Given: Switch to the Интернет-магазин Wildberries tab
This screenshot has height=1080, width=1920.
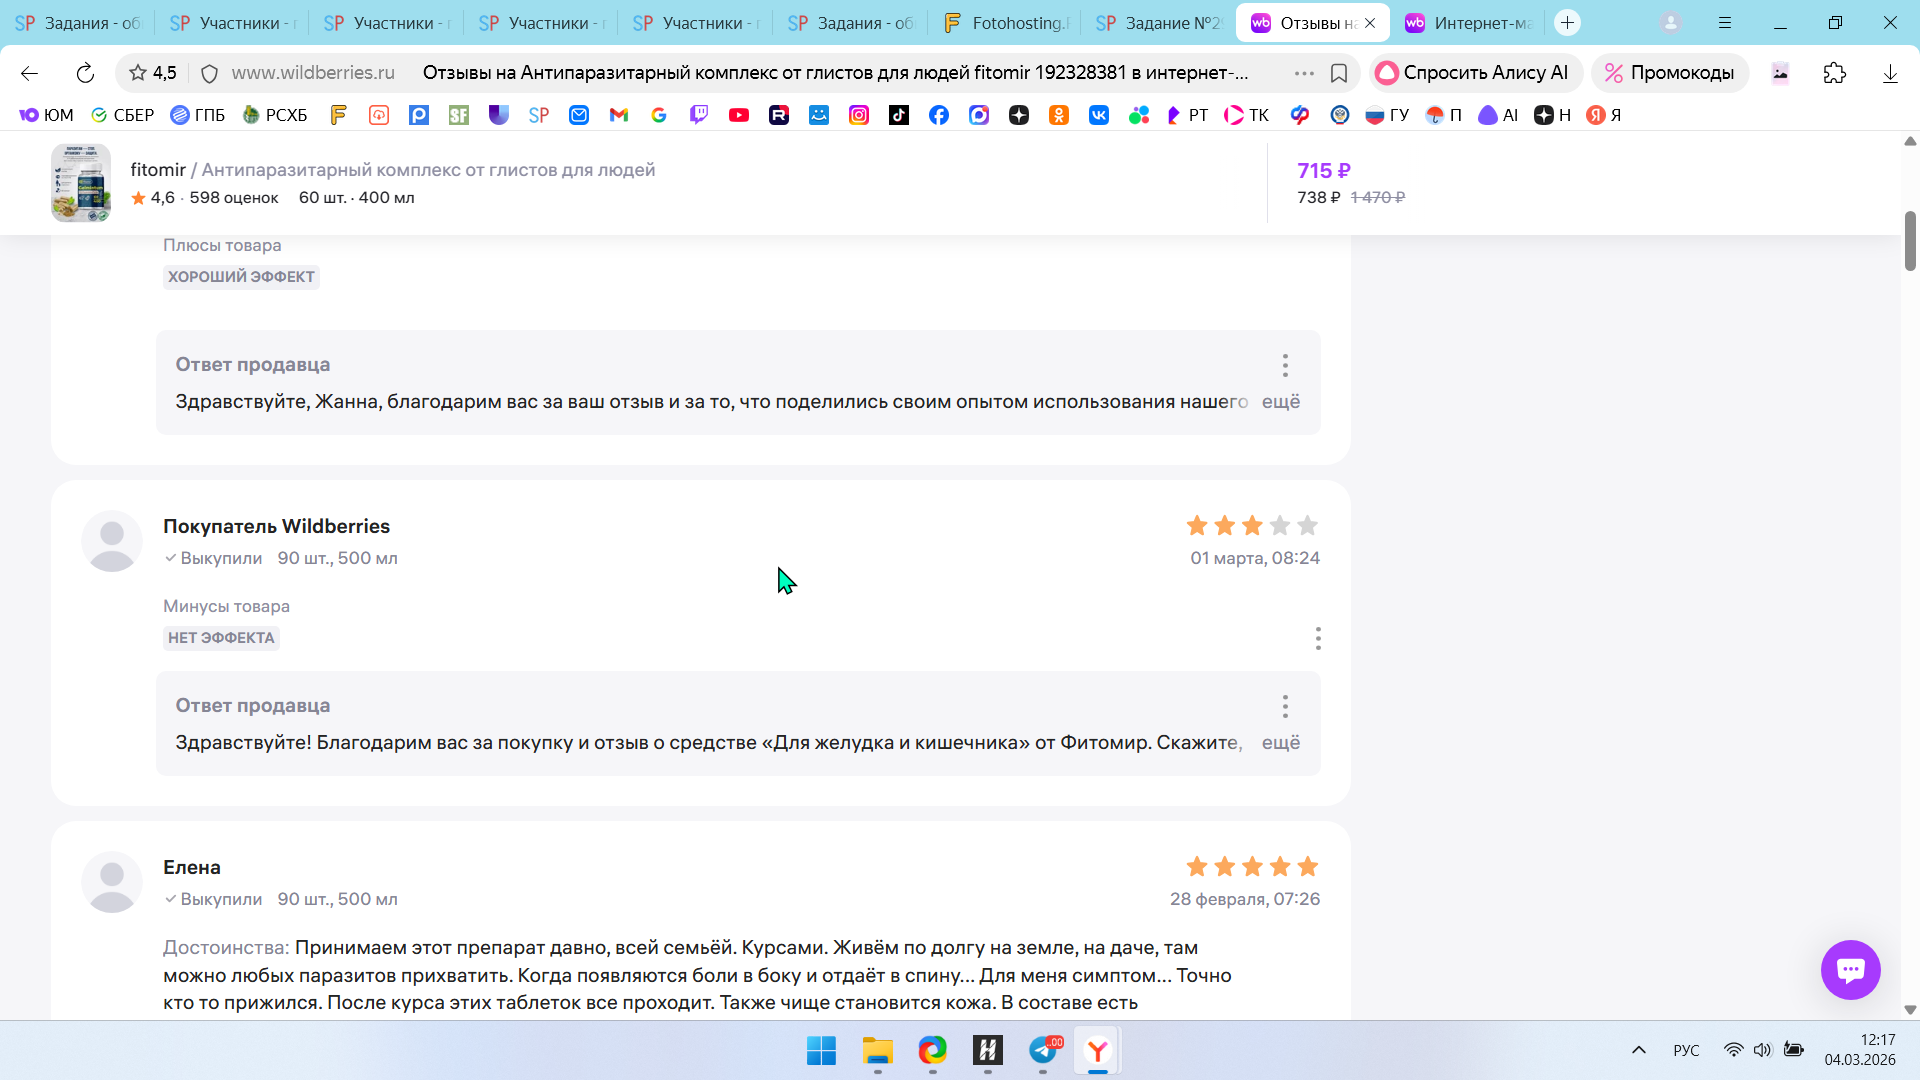Looking at the screenshot, I should (x=1468, y=23).
